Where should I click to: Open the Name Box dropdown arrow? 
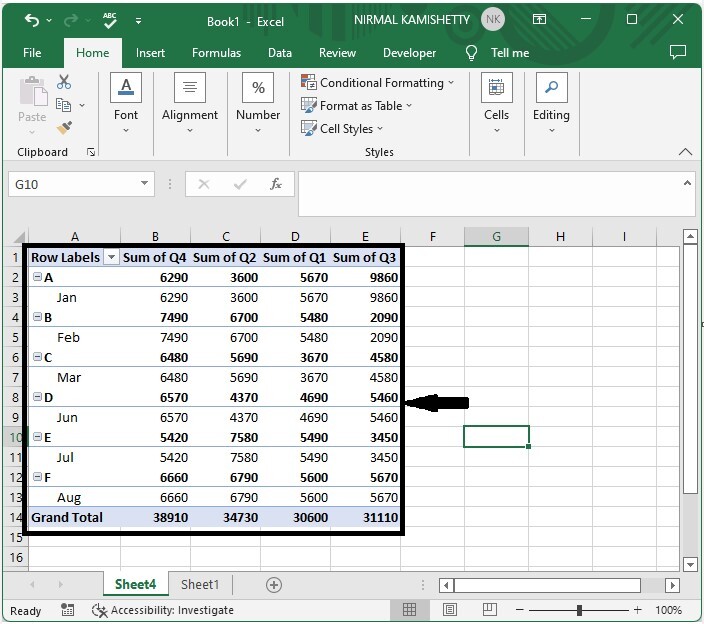144,184
